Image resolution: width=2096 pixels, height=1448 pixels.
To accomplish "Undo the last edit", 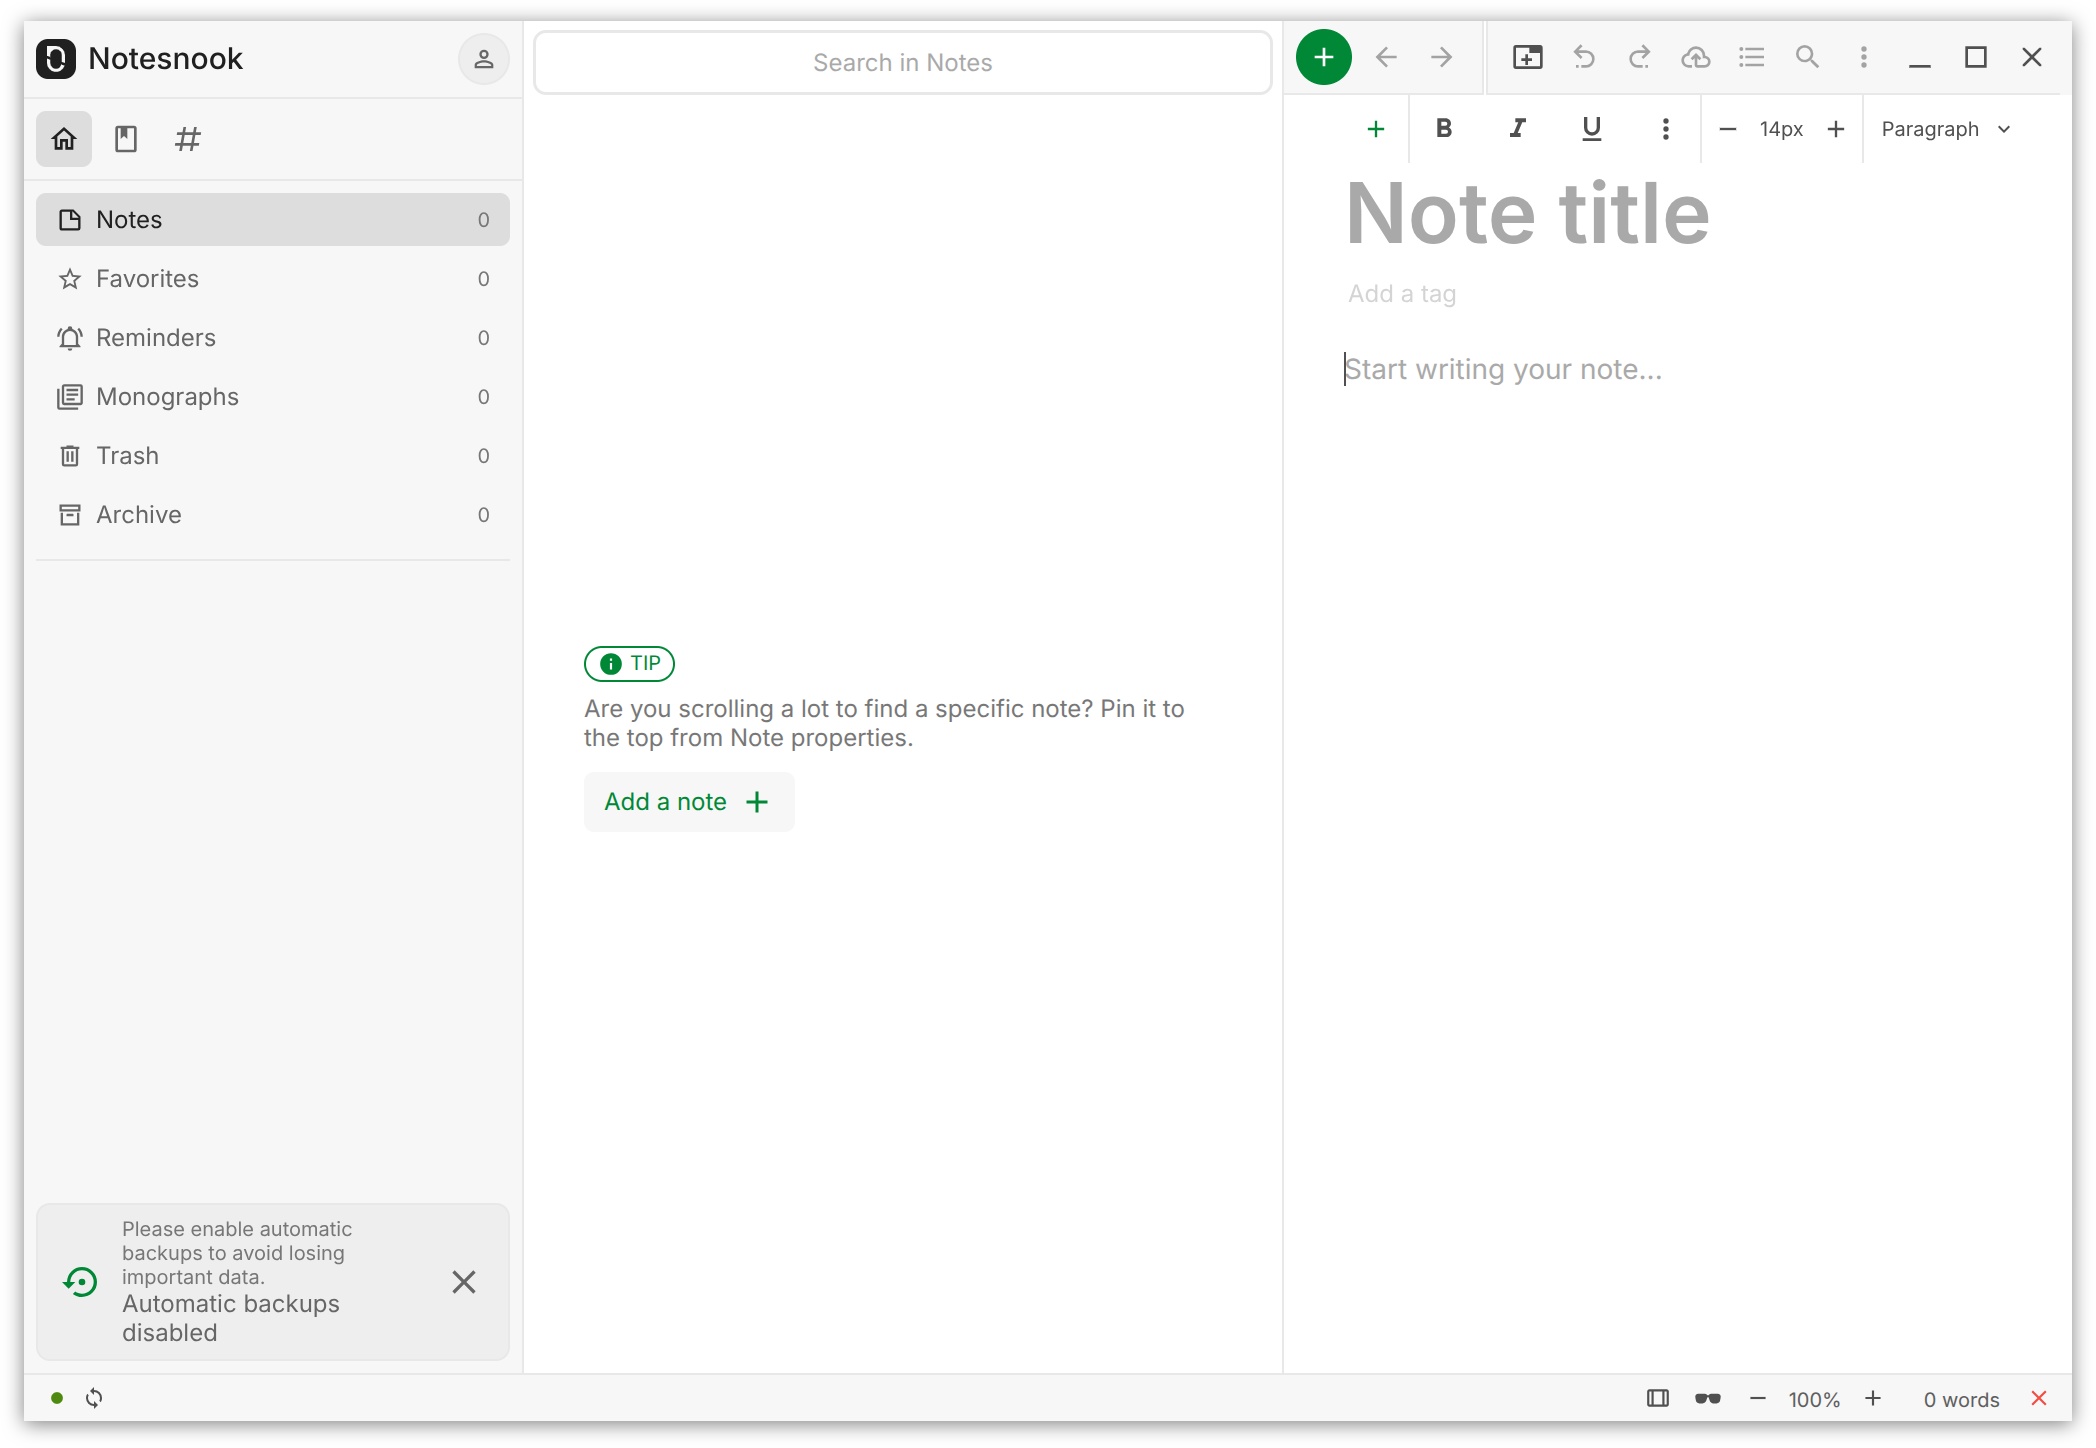I will coord(1583,57).
